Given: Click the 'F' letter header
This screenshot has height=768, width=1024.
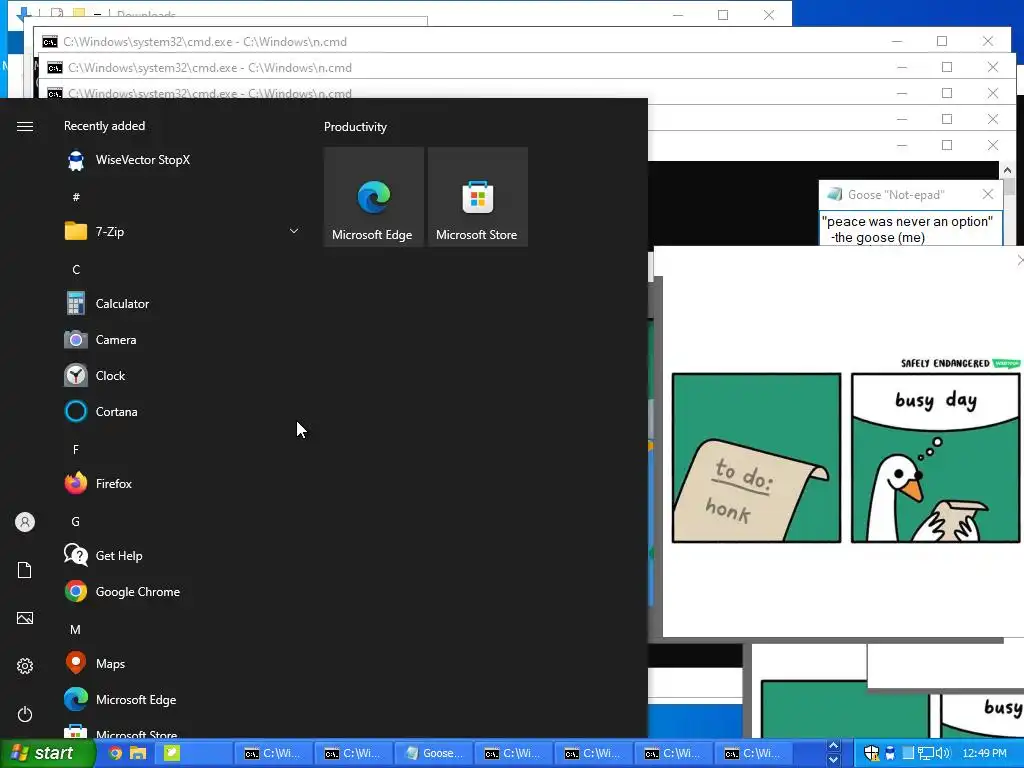Looking at the screenshot, I should click(76, 449).
